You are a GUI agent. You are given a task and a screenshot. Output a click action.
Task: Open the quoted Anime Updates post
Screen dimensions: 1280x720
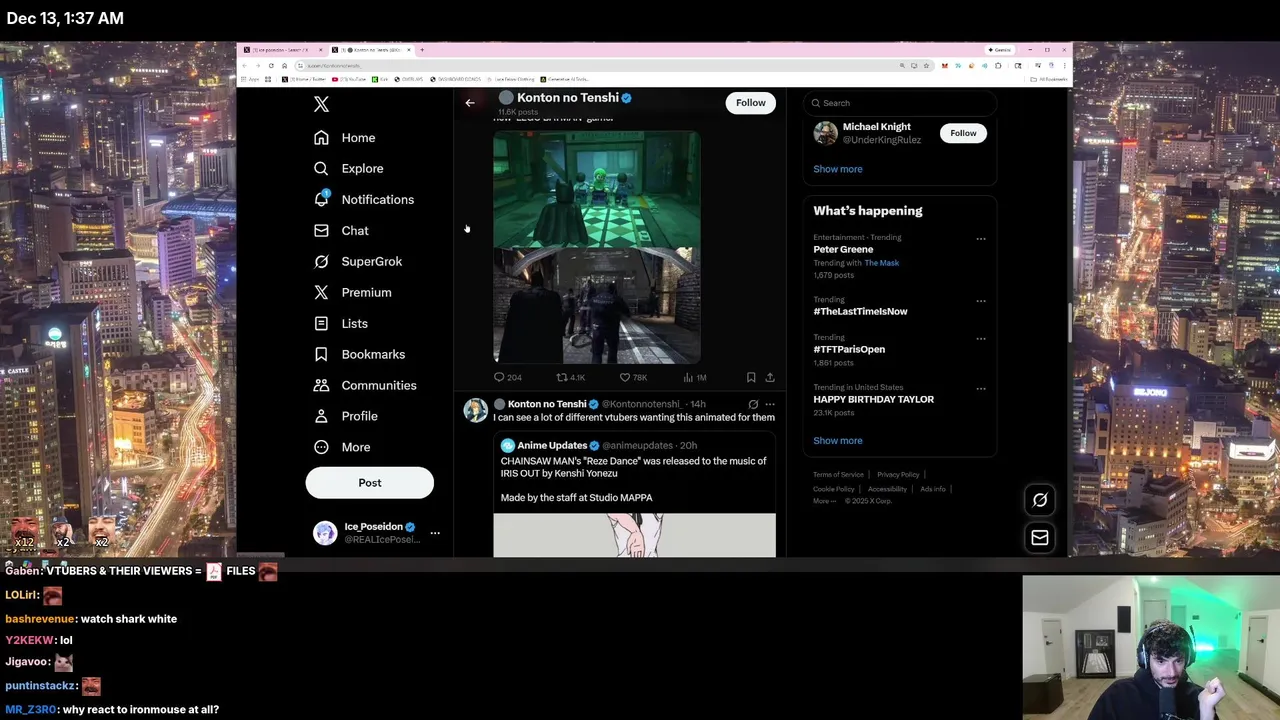click(634, 494)
